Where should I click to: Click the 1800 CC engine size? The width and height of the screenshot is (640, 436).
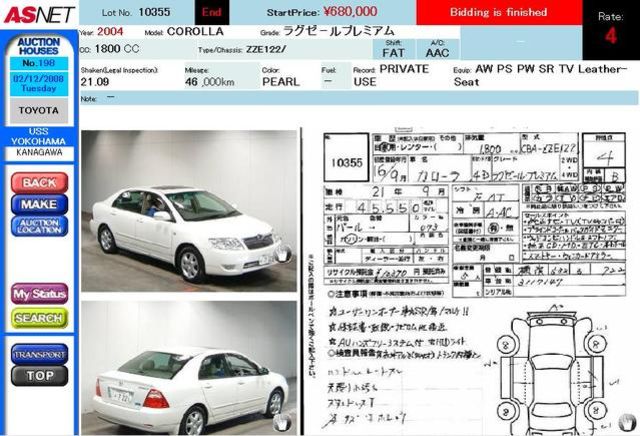point(117,49)
